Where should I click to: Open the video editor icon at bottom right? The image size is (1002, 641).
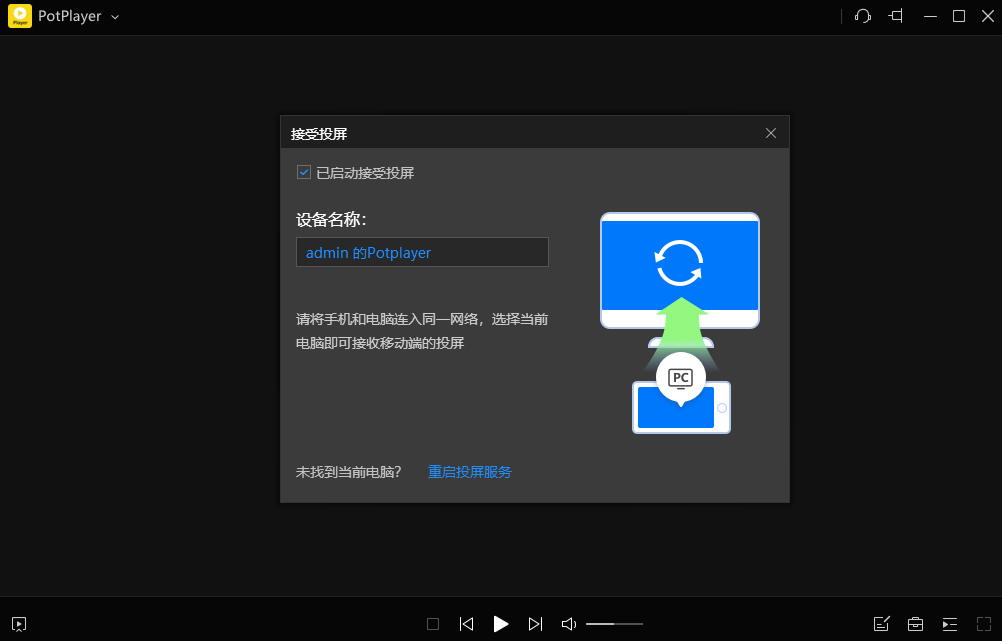(x=881, y=623)
